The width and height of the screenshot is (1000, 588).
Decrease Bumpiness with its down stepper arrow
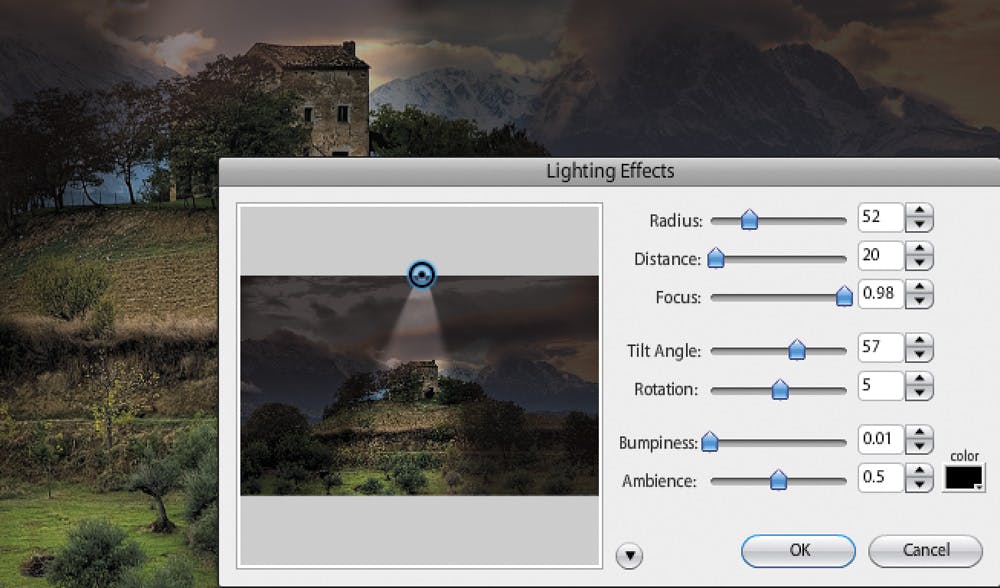[919, 446]
